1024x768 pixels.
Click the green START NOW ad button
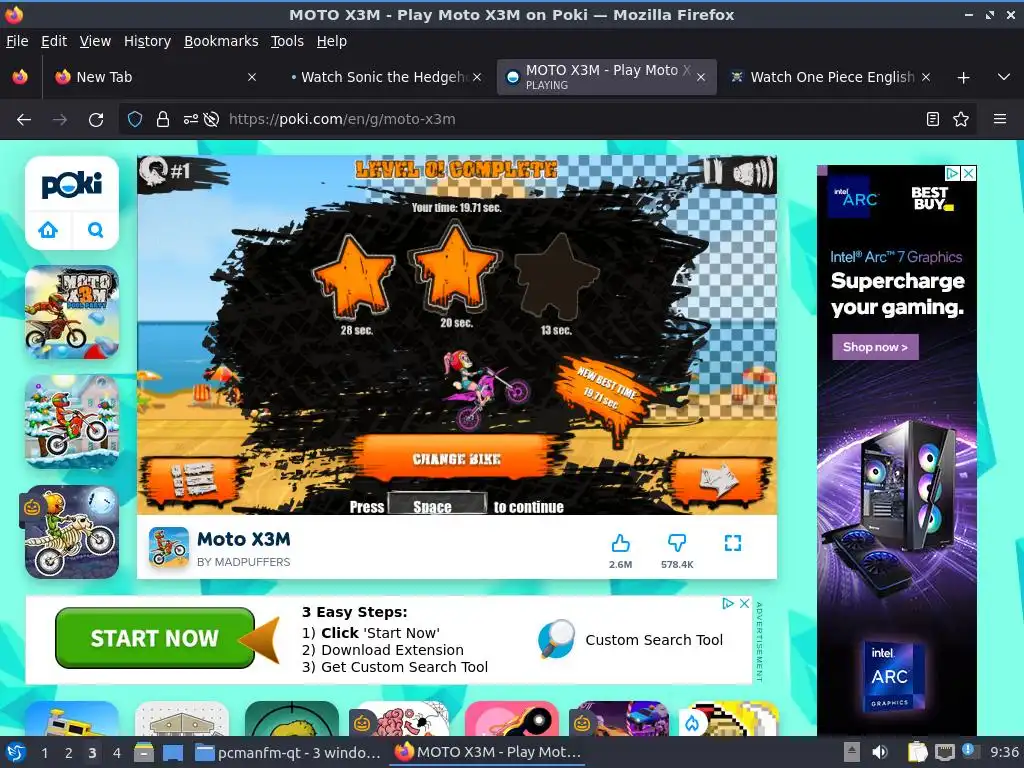click(x=155, y=638)
